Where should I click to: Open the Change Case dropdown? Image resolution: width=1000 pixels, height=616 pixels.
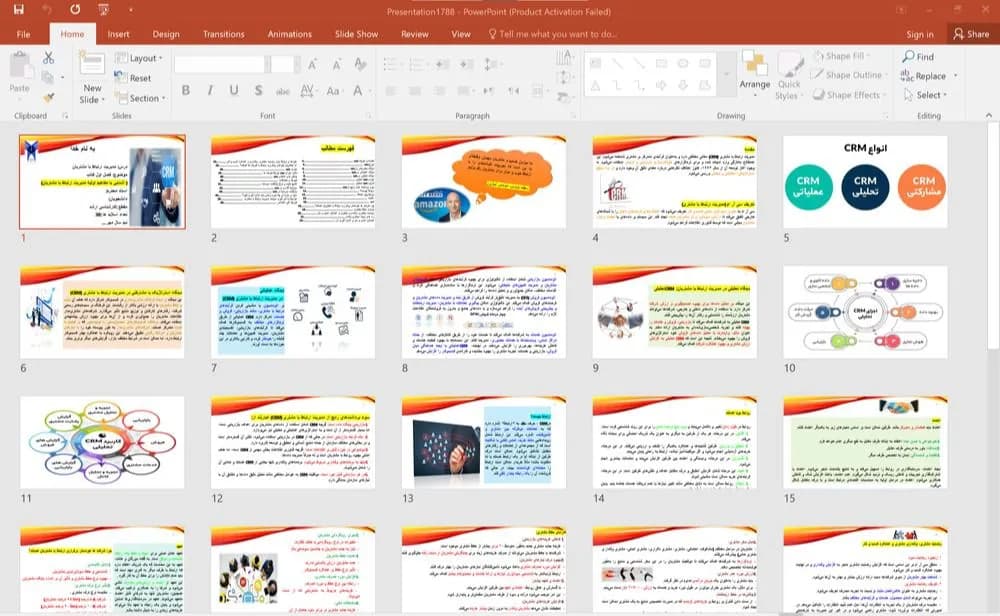(333, 91)
